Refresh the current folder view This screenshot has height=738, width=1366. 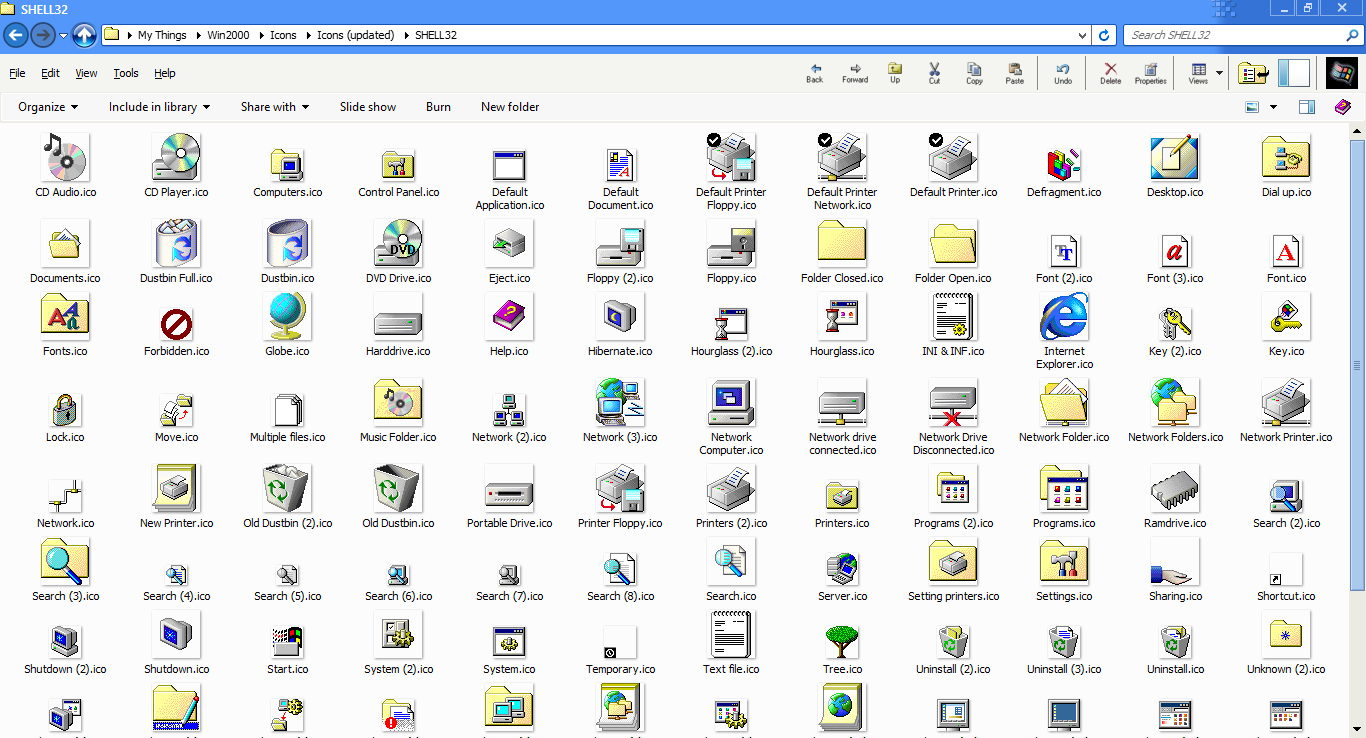point(1104,35)
